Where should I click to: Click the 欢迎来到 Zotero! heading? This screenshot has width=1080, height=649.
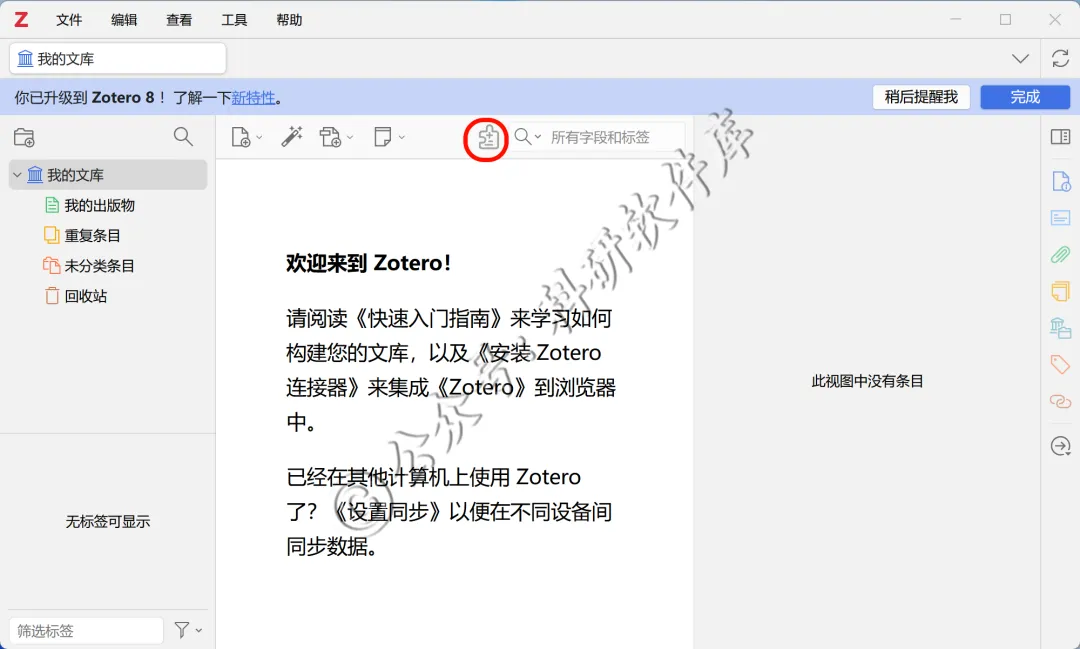[369, 263]
